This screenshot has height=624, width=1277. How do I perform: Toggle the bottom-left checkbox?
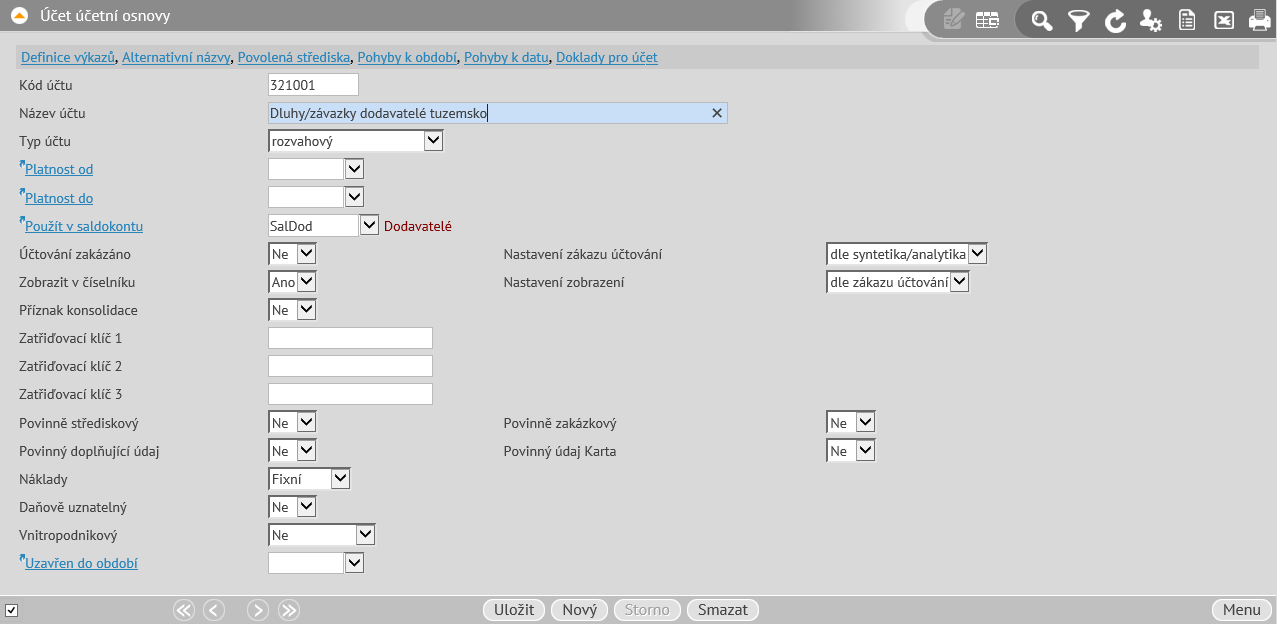[11, 610]
